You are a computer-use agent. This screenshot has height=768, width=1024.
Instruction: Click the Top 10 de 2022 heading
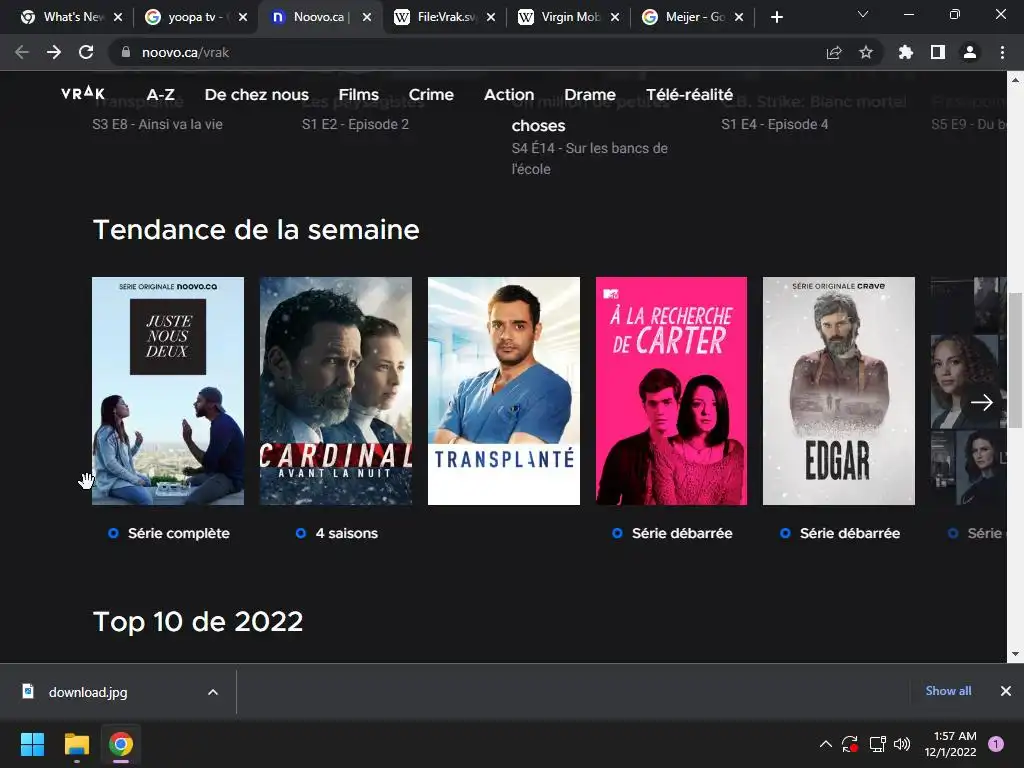click(x=198, y=622)
